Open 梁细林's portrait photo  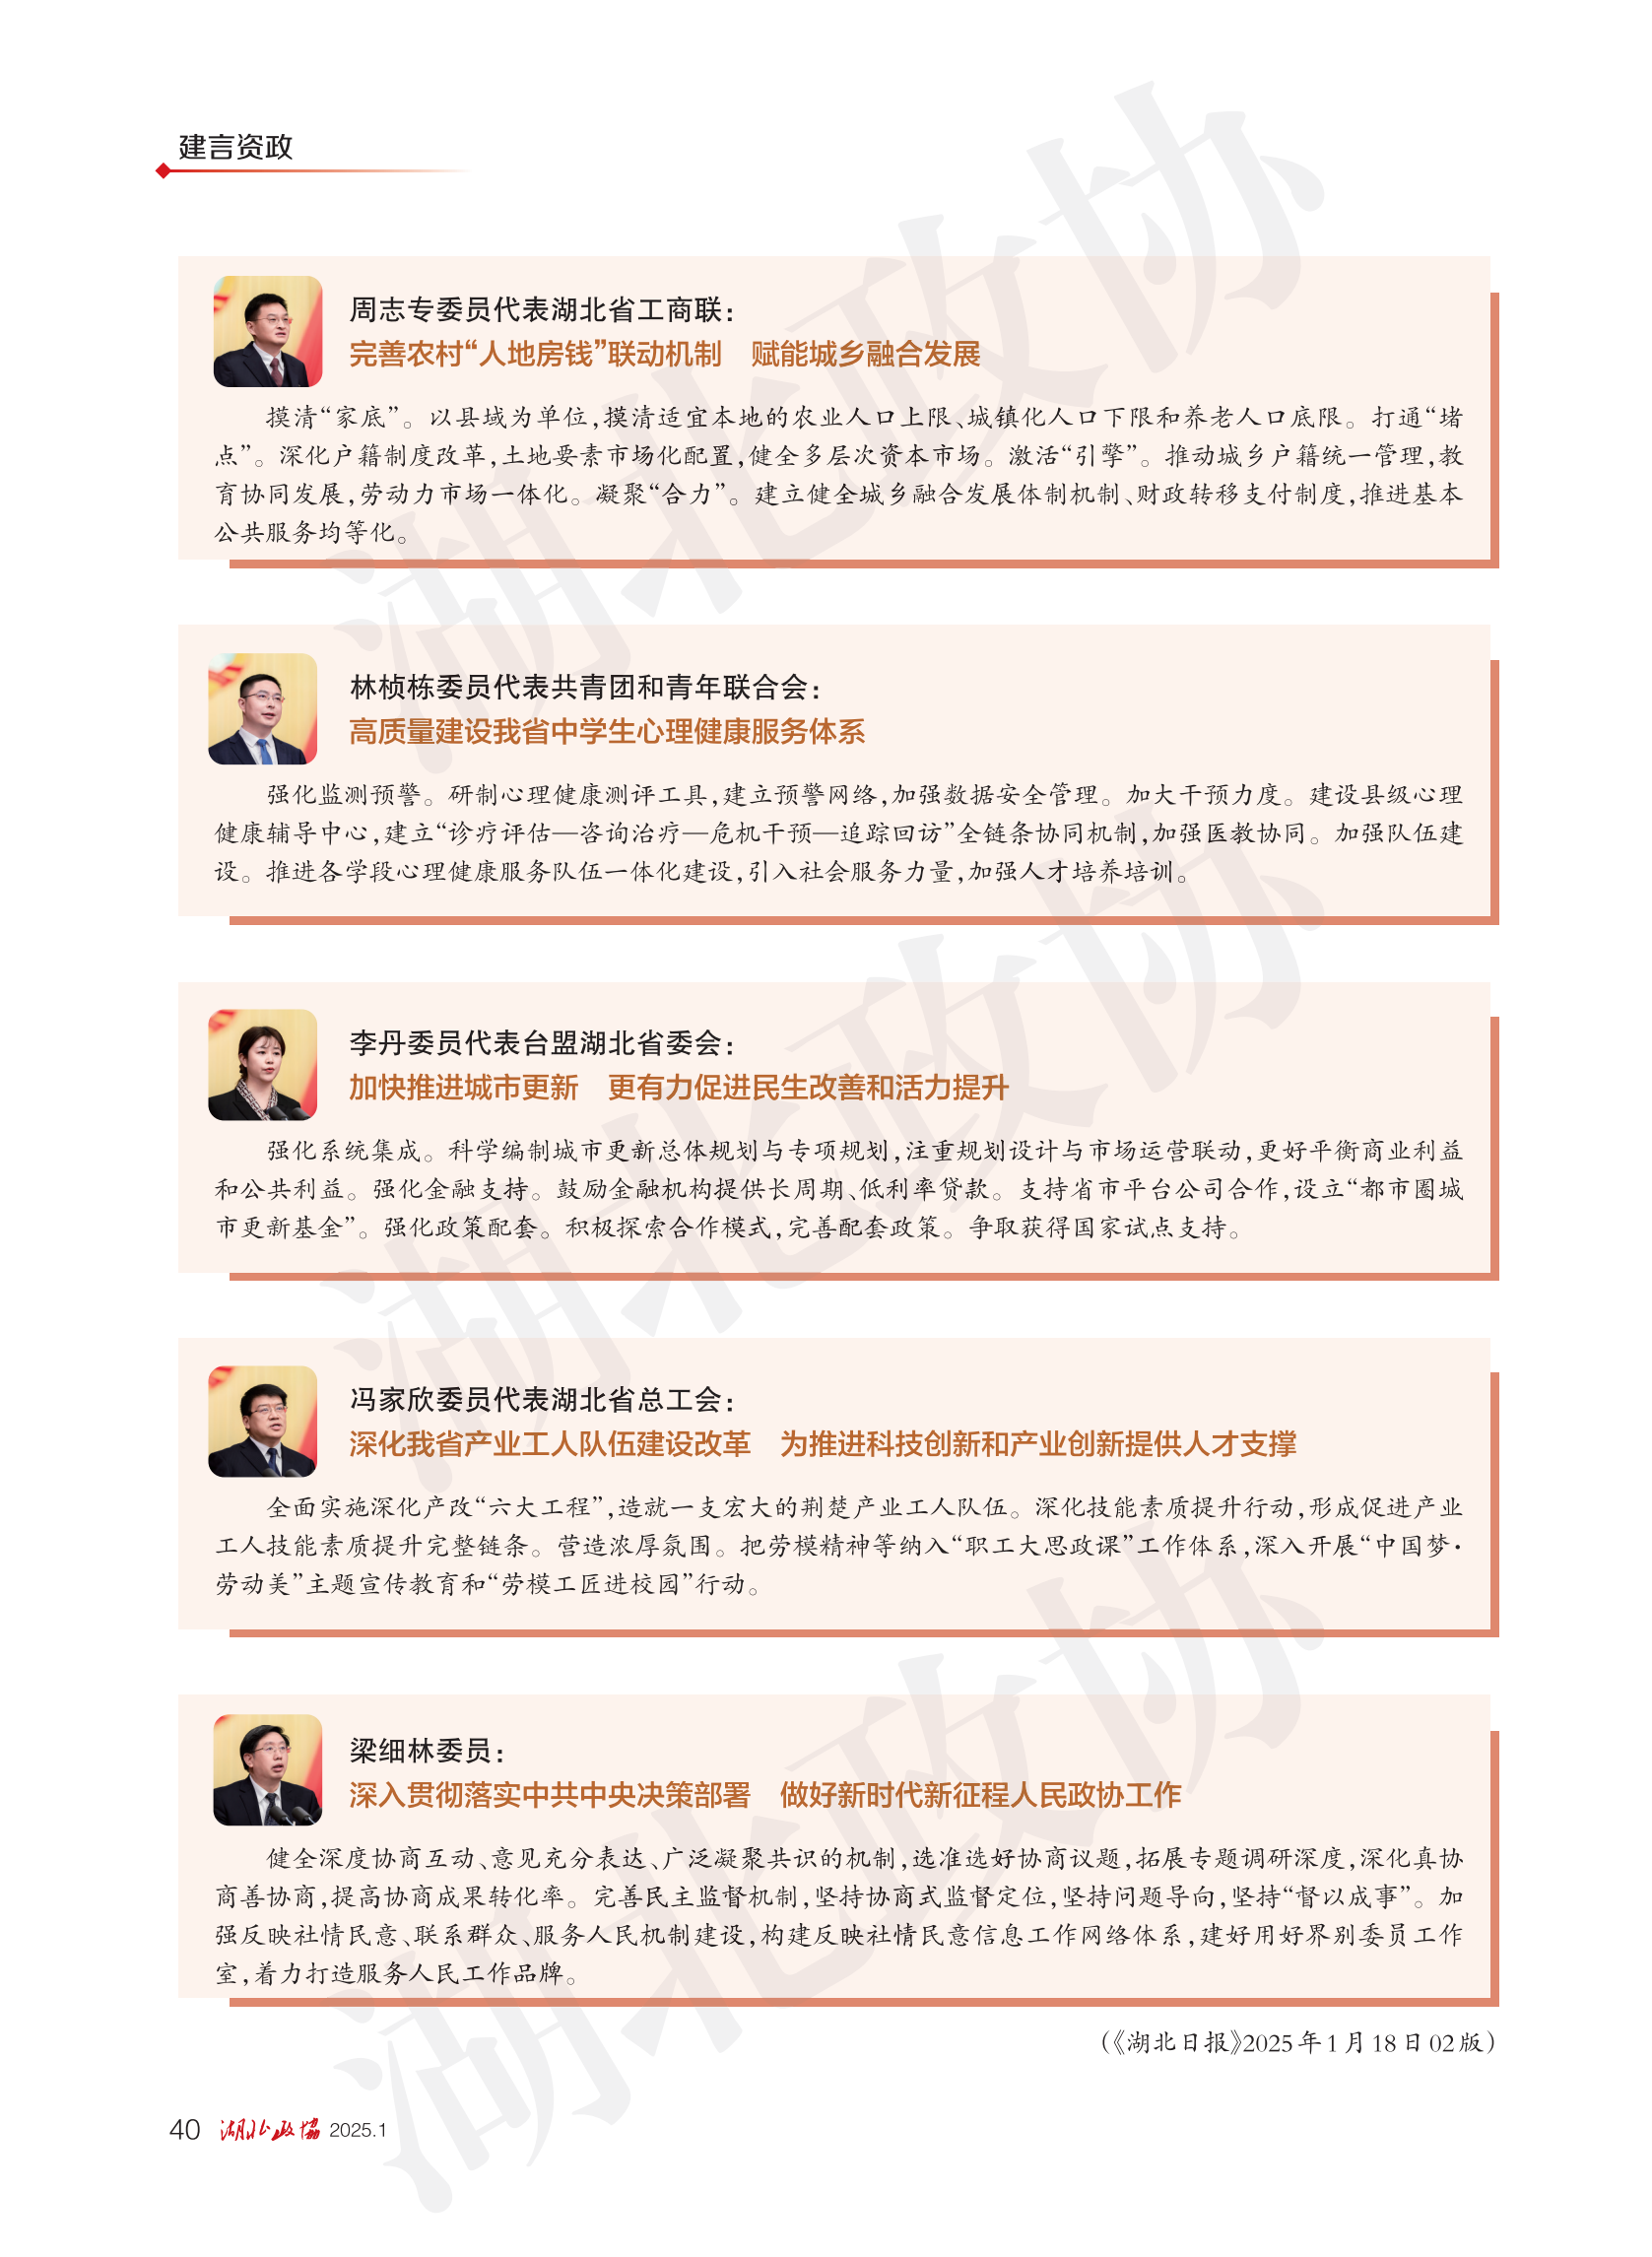[x=268, y=1770]
